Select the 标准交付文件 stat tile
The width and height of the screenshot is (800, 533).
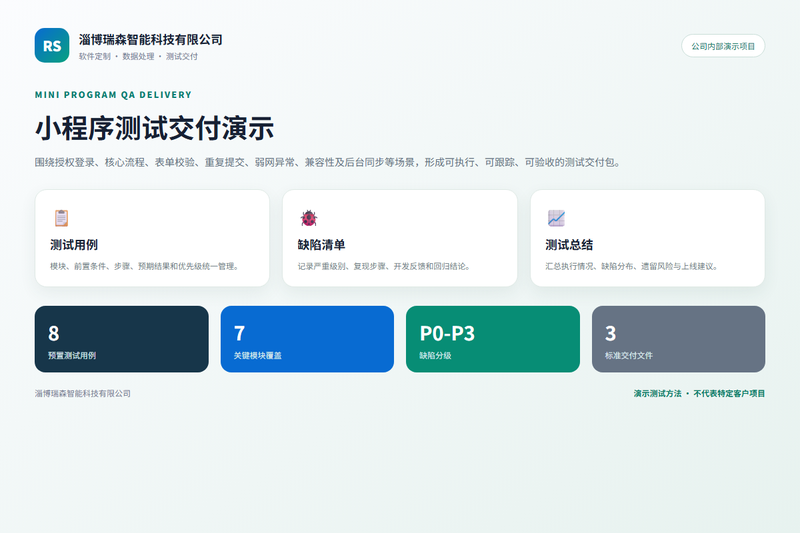coord(679,339)
